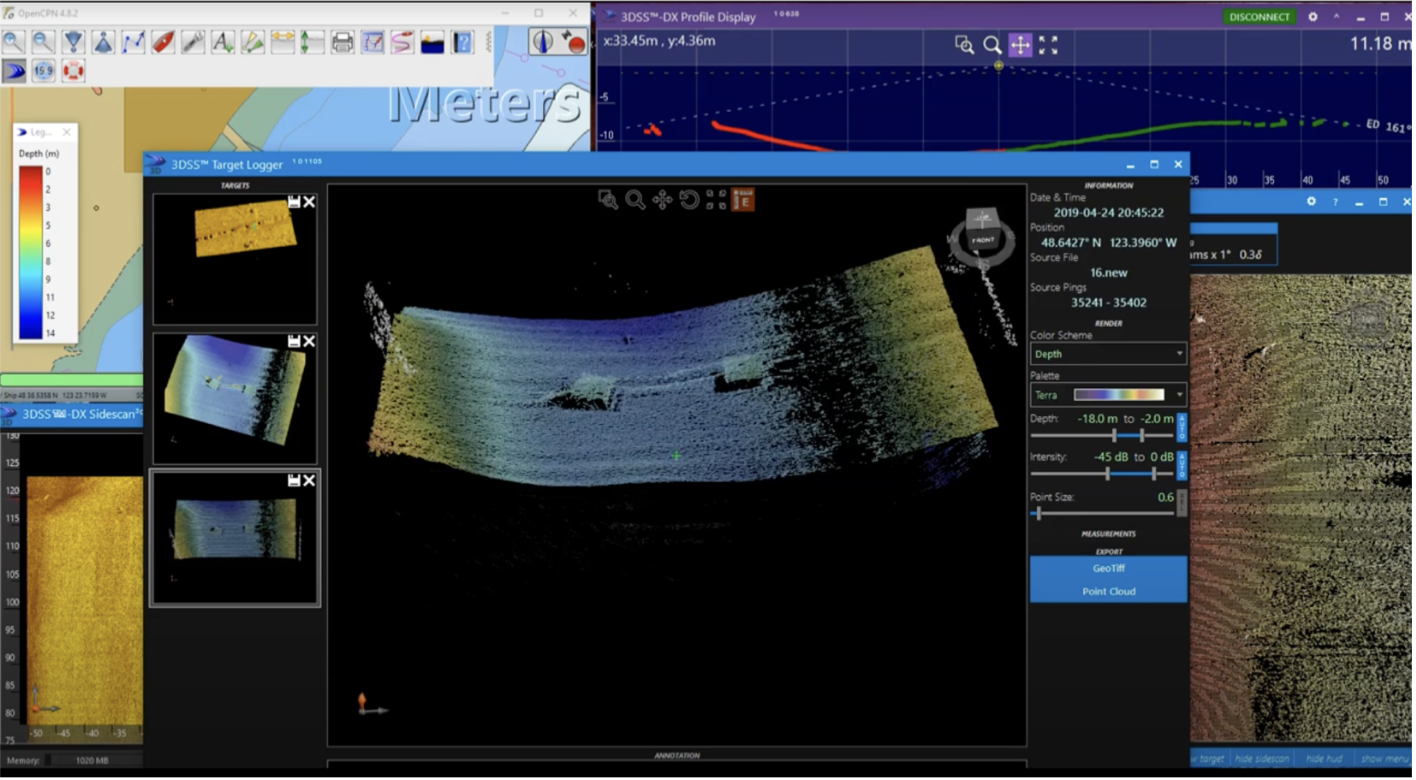Image resolution: width=1416 pixels, height=780 pixels.
Task: Click the magnifier zoom icon in Profile Display
Action: tap(991, 45)
